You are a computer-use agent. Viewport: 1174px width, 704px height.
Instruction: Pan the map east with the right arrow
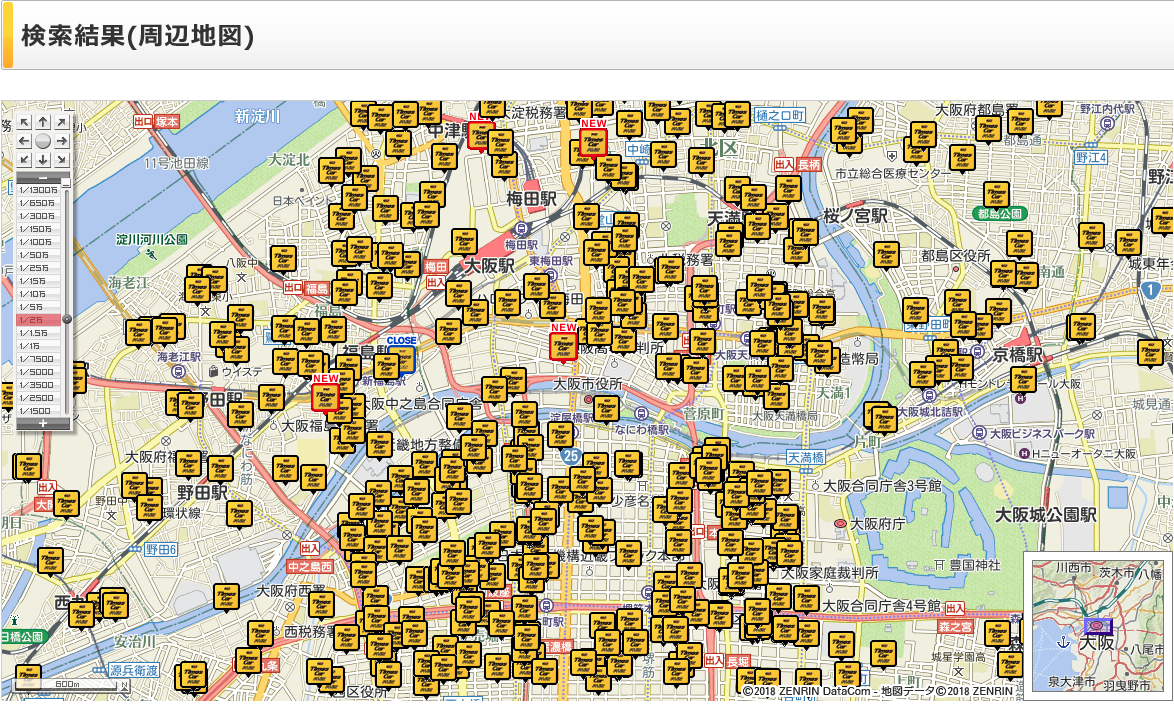point(61,141)
